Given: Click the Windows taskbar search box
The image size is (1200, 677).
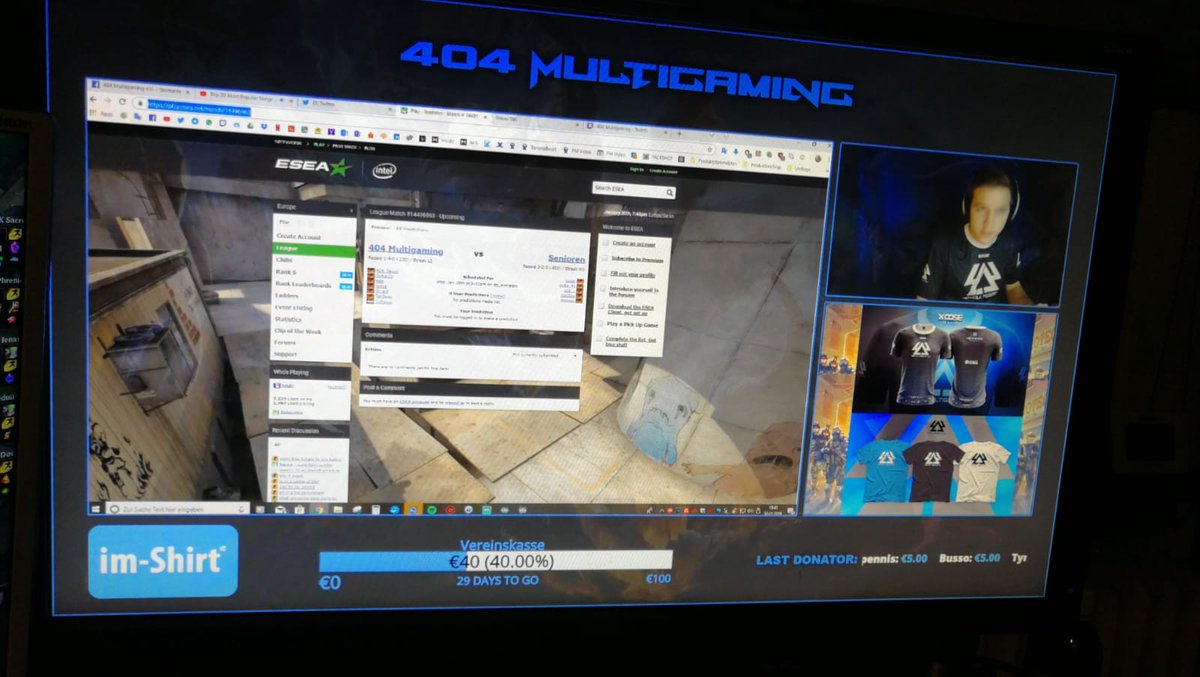Looking at the screenshot, I should (x=176, y=508).
